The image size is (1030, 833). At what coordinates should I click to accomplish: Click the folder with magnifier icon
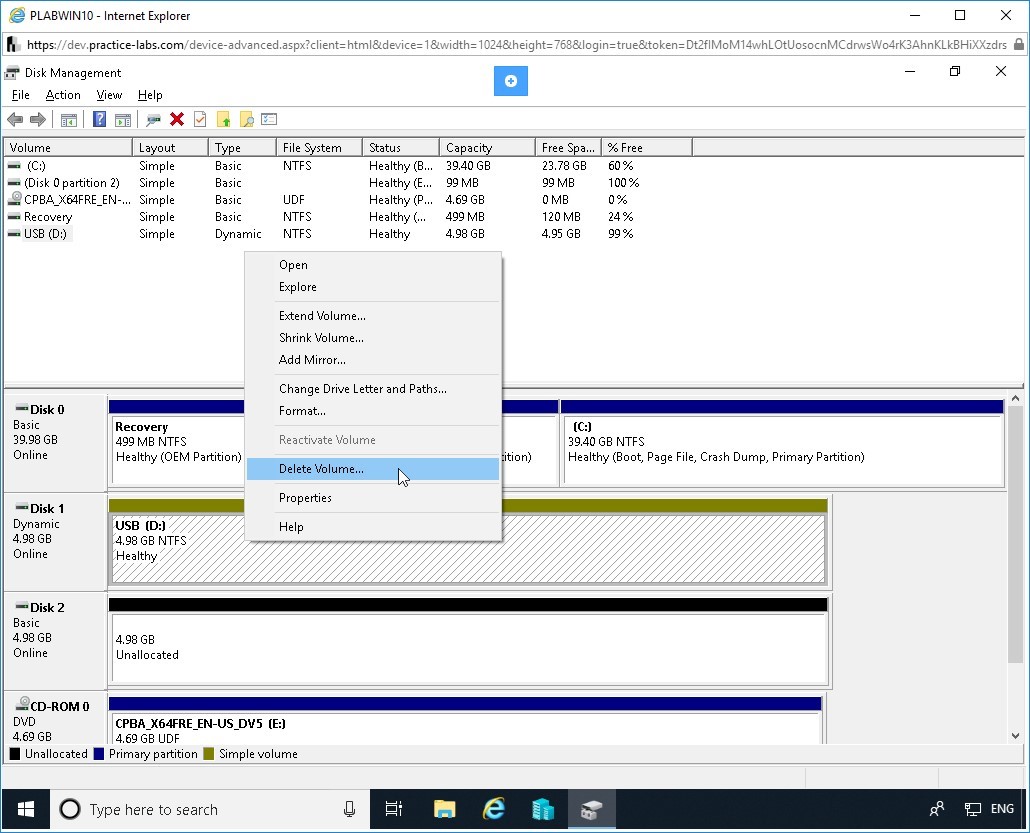[x=246, y=120]
